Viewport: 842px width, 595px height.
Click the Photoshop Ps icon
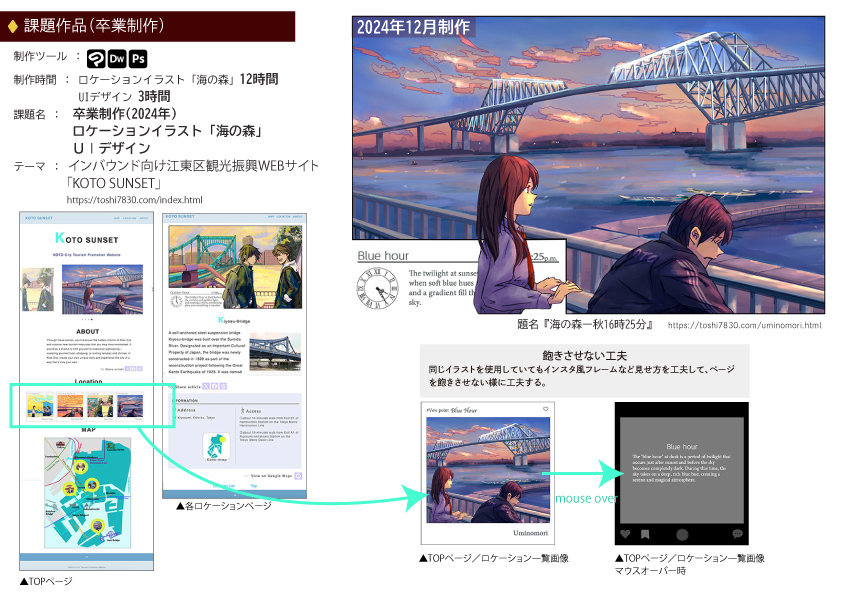(138, 57)
